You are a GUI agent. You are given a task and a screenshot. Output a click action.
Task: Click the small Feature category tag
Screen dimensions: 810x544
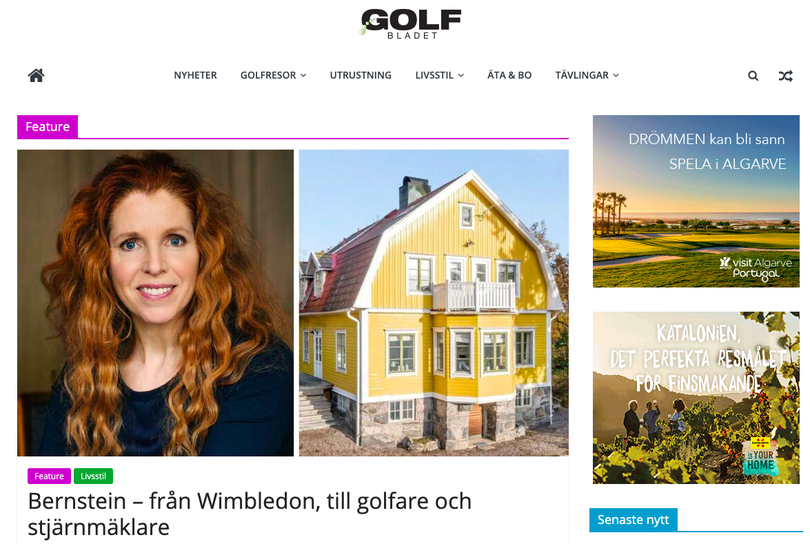tap(49, 476)
